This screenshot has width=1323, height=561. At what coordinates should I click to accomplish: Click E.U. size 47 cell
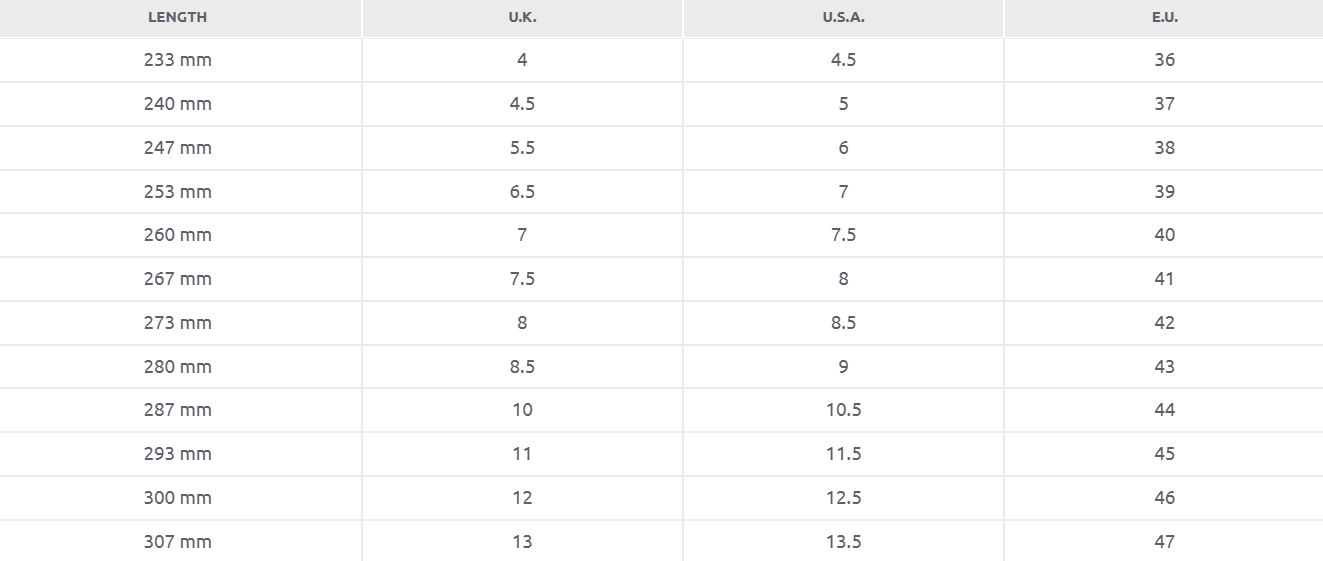point(1164,542)
